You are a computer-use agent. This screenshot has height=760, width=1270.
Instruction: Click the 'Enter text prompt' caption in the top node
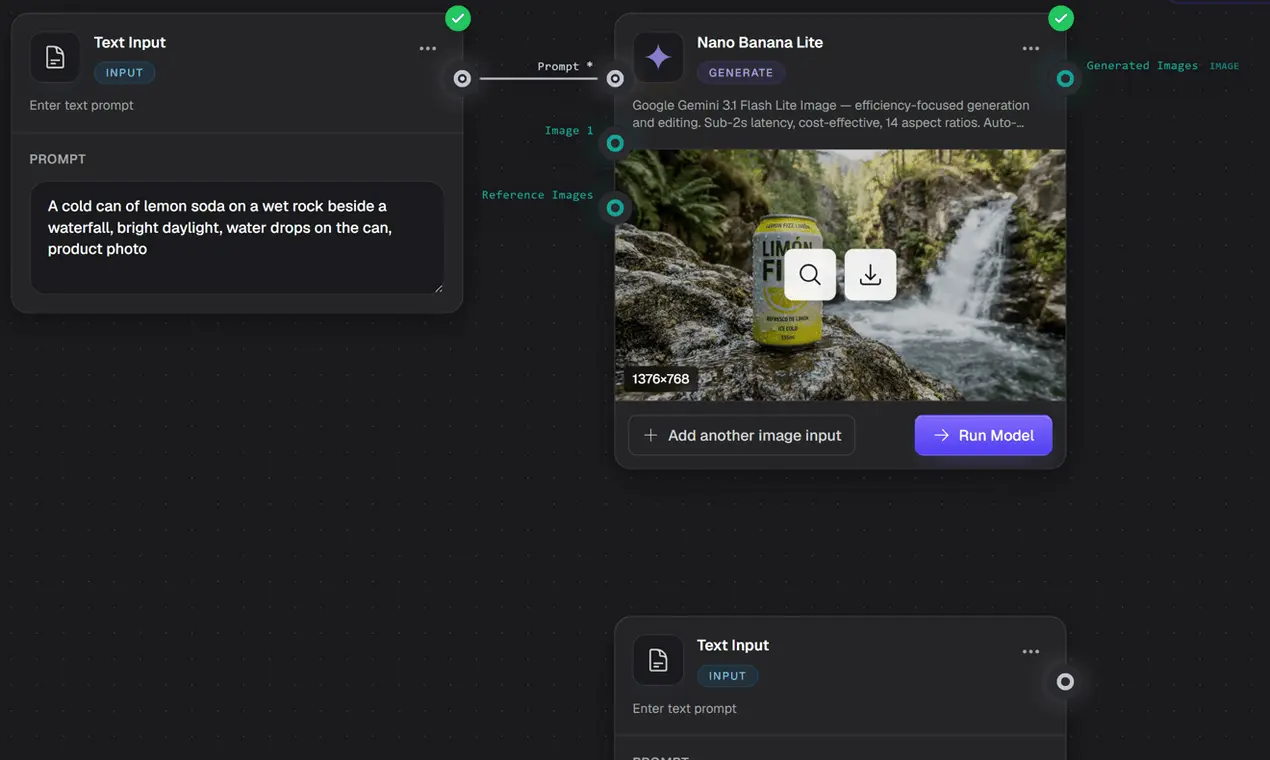tap(82, 105)
